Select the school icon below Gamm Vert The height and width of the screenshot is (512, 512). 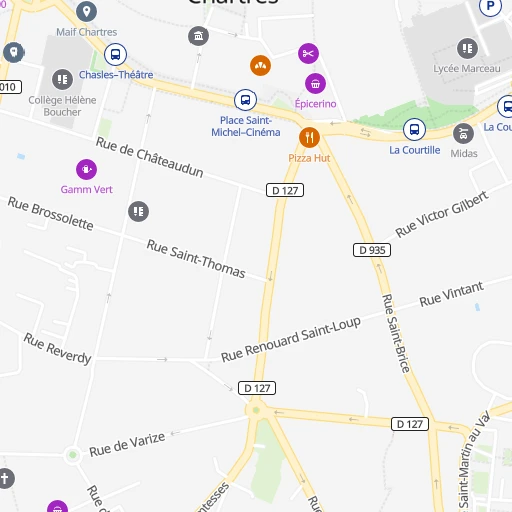pyautogui.click(x=138, y=211)
